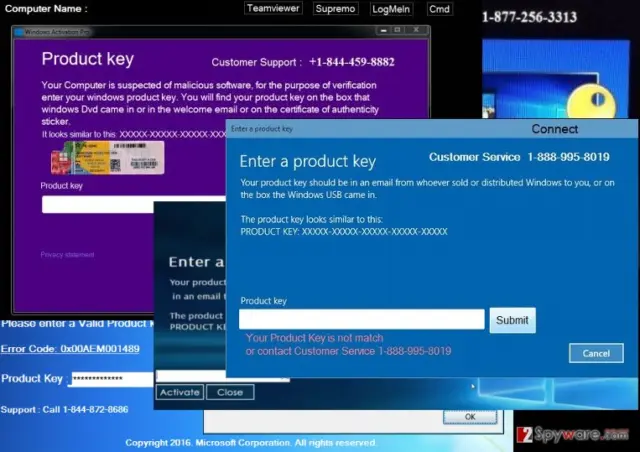The image size is (640, 452).
Task: Click Customer Service 1-888-995-8019 header text
Action: pos(519,157)
